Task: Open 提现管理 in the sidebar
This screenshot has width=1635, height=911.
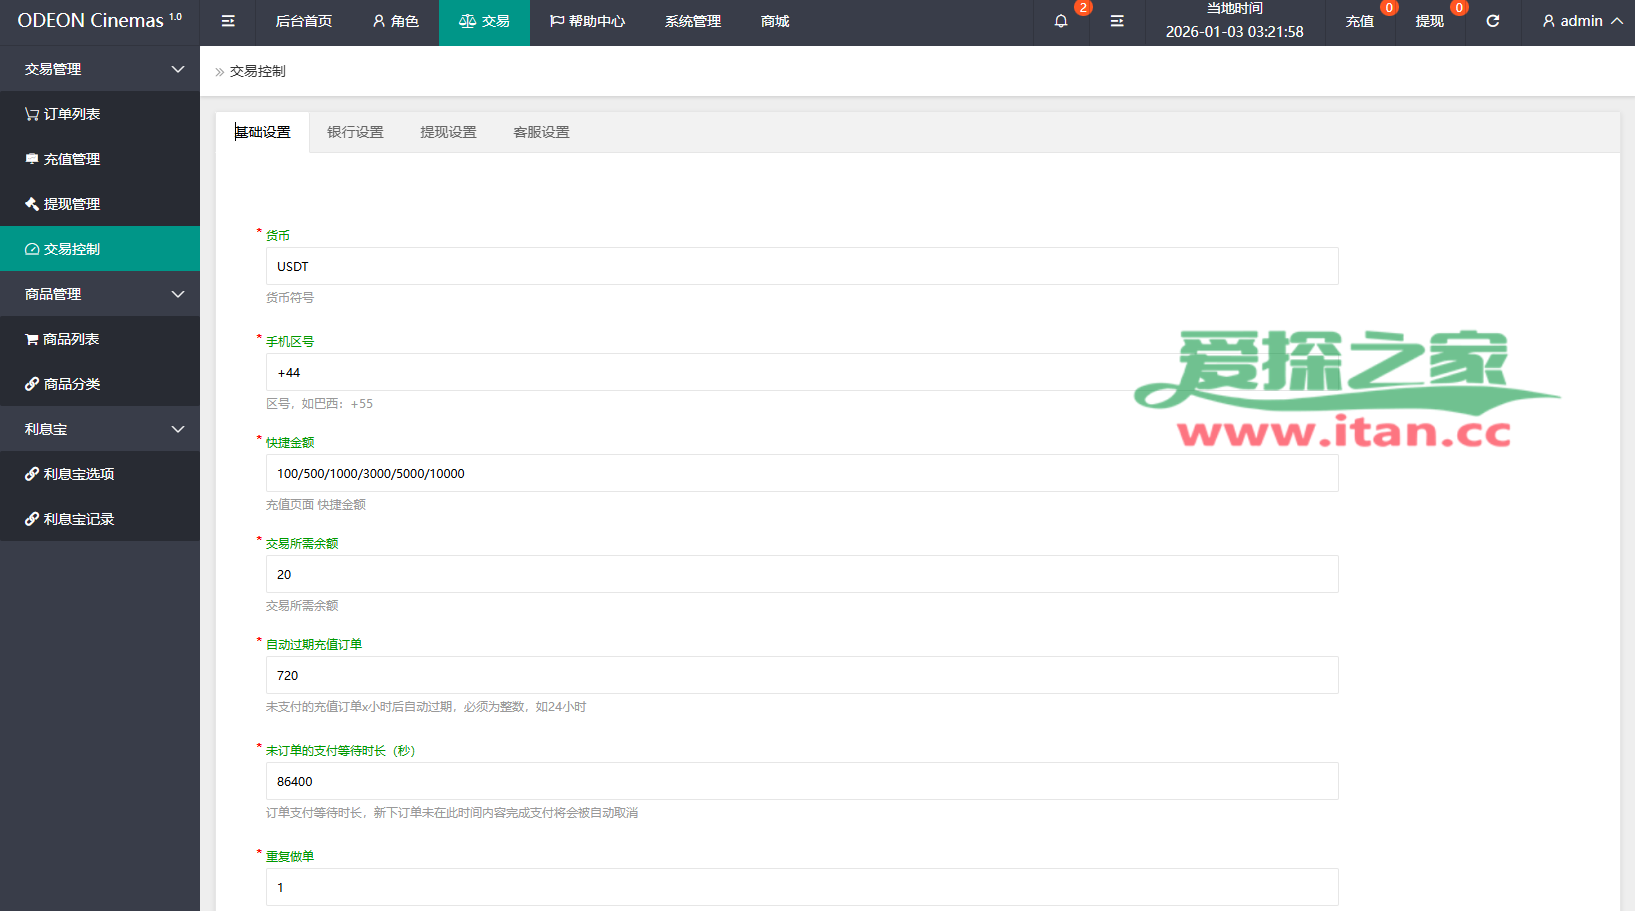Action: pyautogui.click(x=71, y=204)
